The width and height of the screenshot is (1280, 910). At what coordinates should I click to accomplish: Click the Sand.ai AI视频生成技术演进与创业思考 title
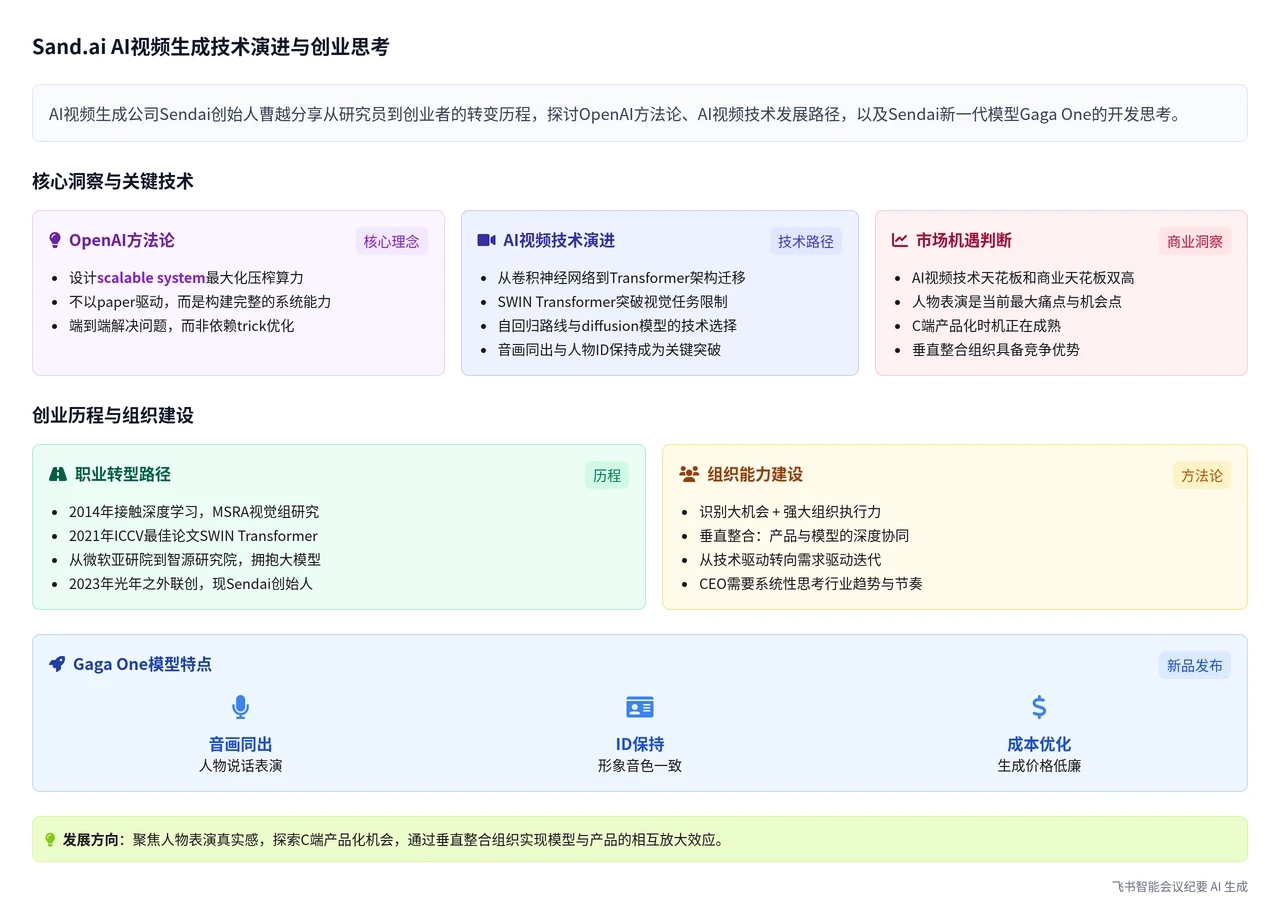210,47
